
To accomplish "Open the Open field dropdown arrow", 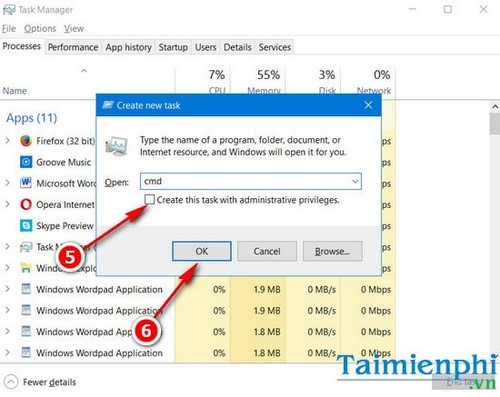I will point(355,181).
